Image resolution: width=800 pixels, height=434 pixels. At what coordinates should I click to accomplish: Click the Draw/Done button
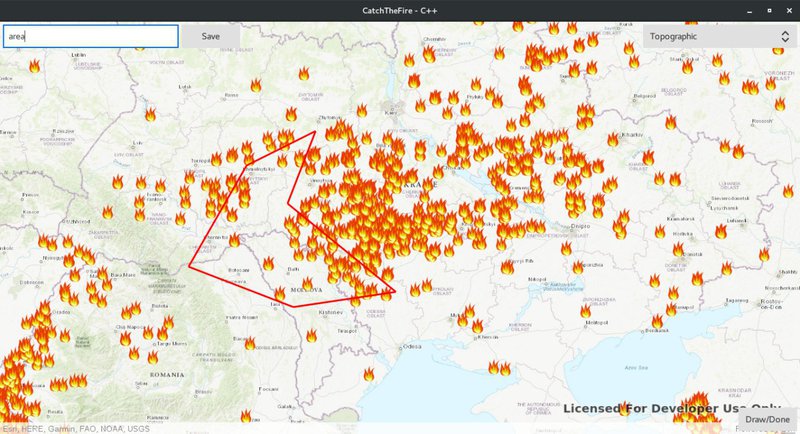coord(770,419)
